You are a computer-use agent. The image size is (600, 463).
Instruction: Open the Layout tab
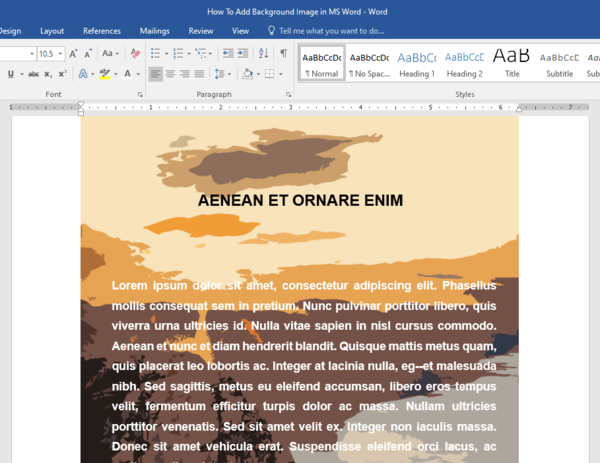point(52,31)
